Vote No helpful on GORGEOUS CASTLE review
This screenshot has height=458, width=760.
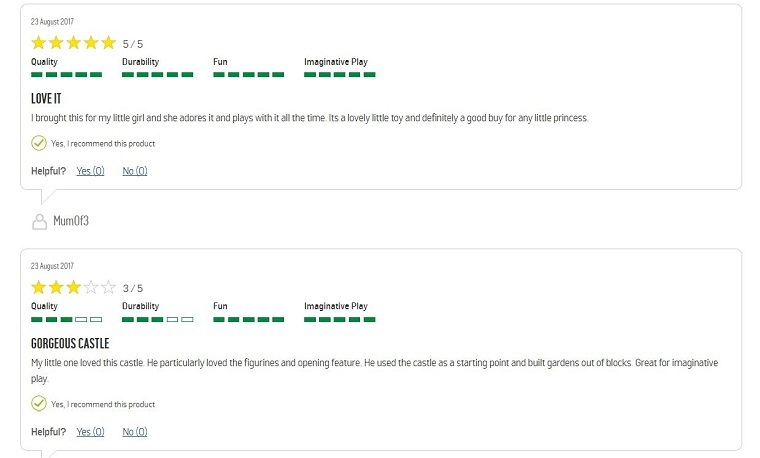[x=134, y=432]
